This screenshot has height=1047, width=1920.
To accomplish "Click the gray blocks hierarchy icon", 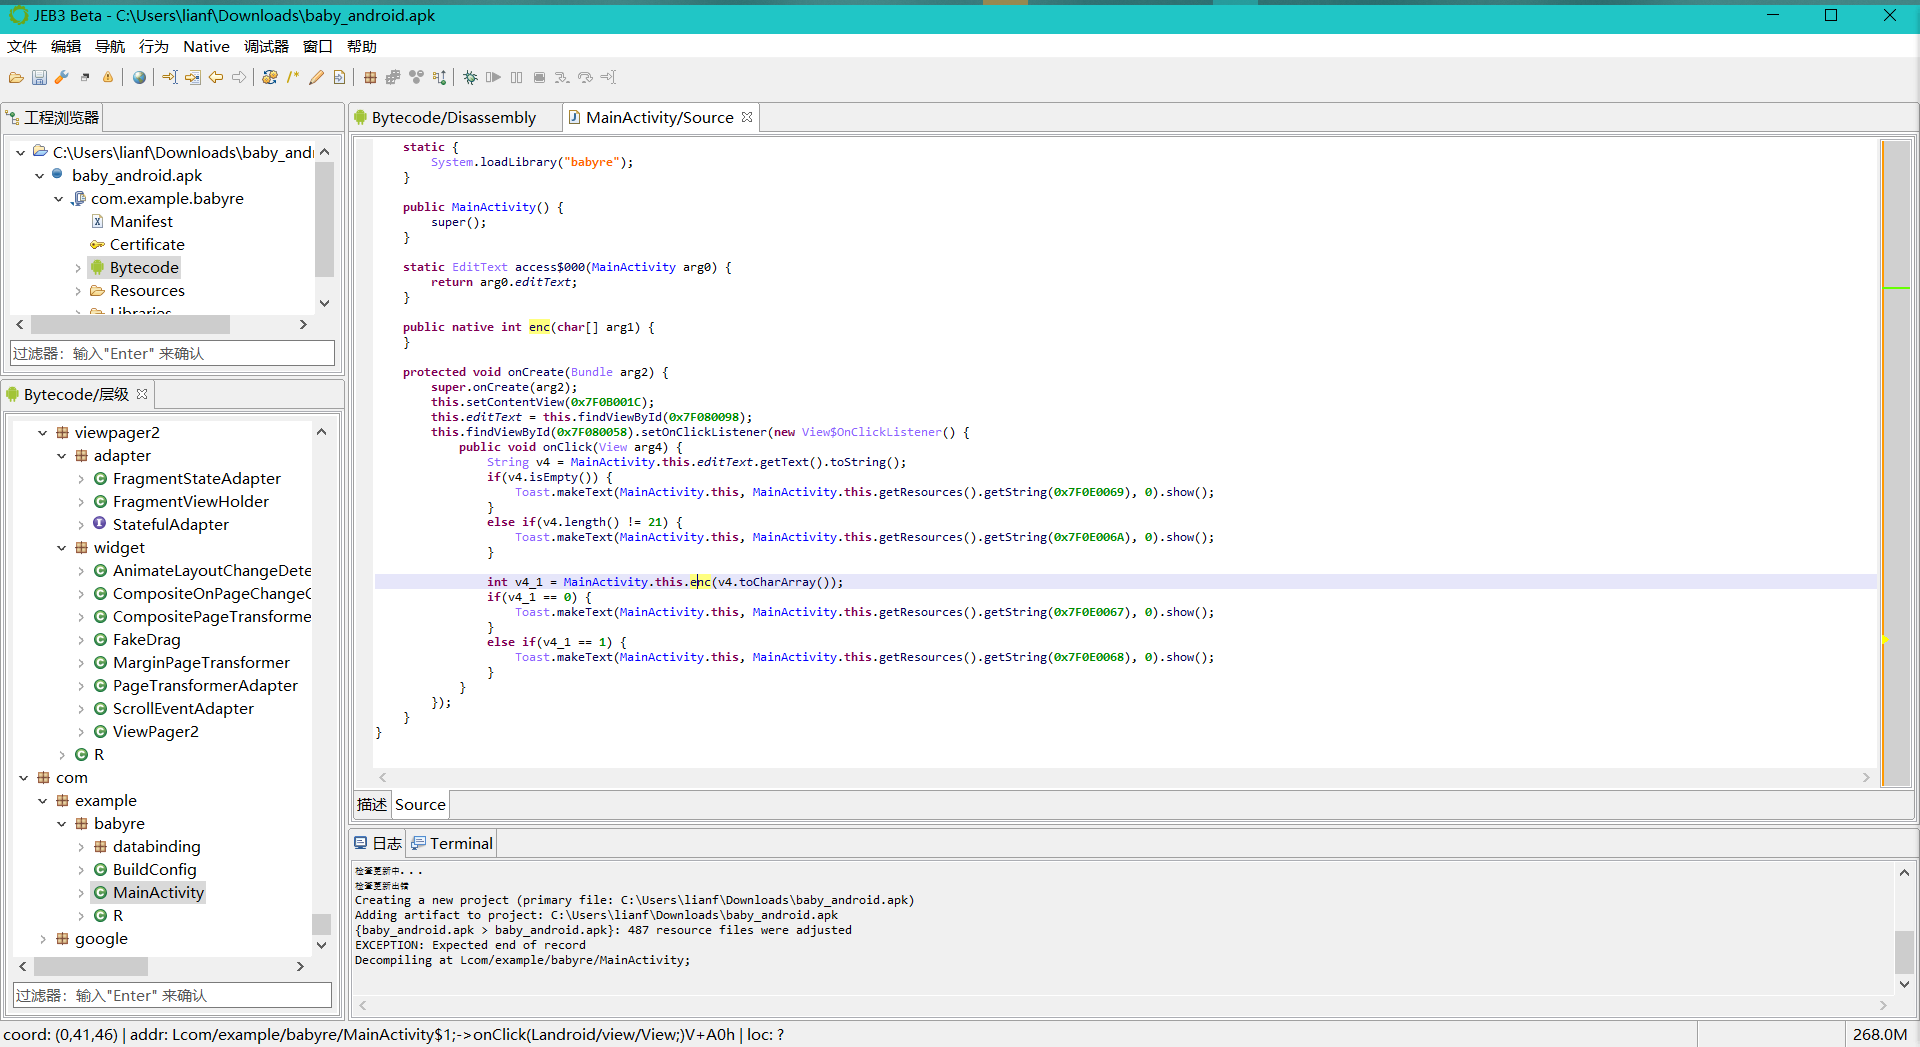I will tap(393, 78).
